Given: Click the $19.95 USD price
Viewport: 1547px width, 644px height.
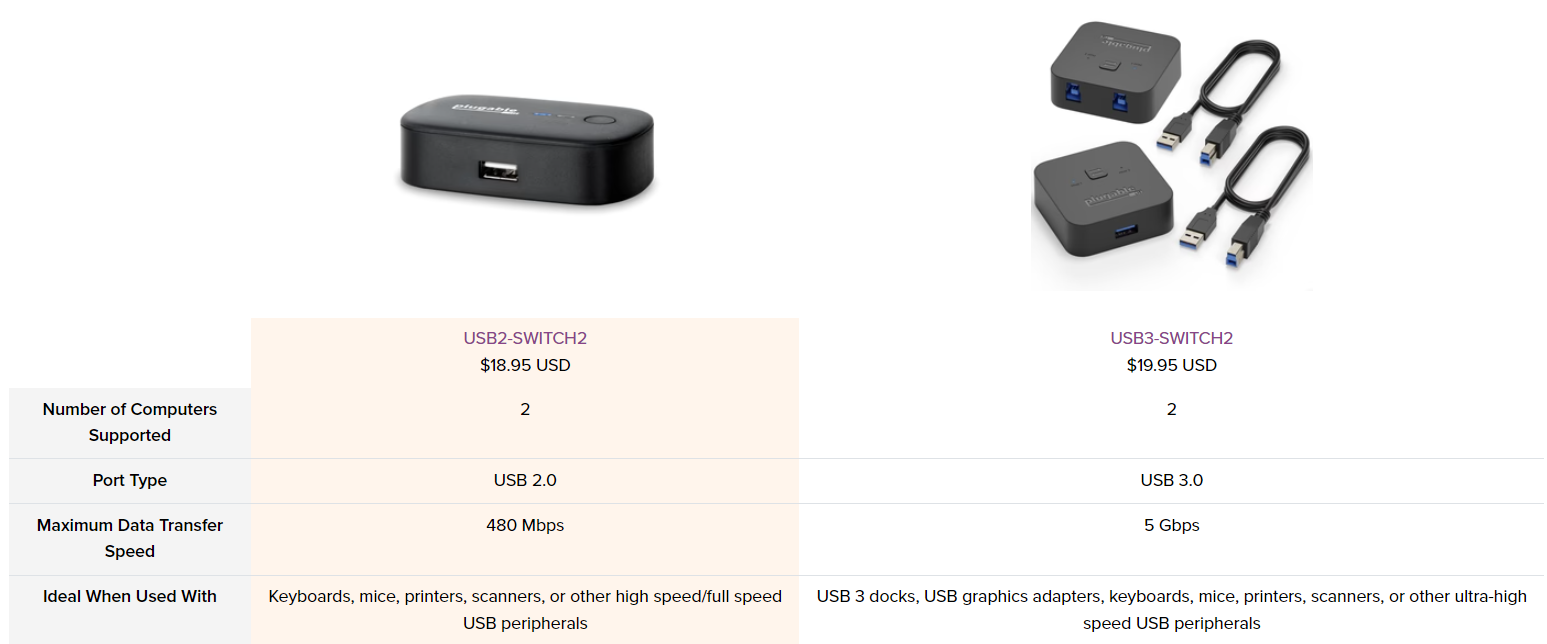Looking at the screenshot, I should click(1171, 365).
